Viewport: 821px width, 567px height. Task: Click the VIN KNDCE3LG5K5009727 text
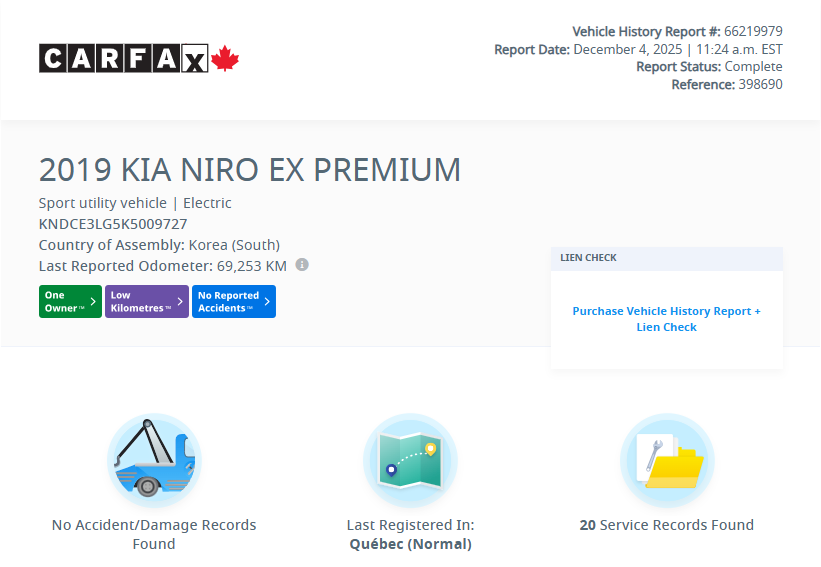(113, 224)
